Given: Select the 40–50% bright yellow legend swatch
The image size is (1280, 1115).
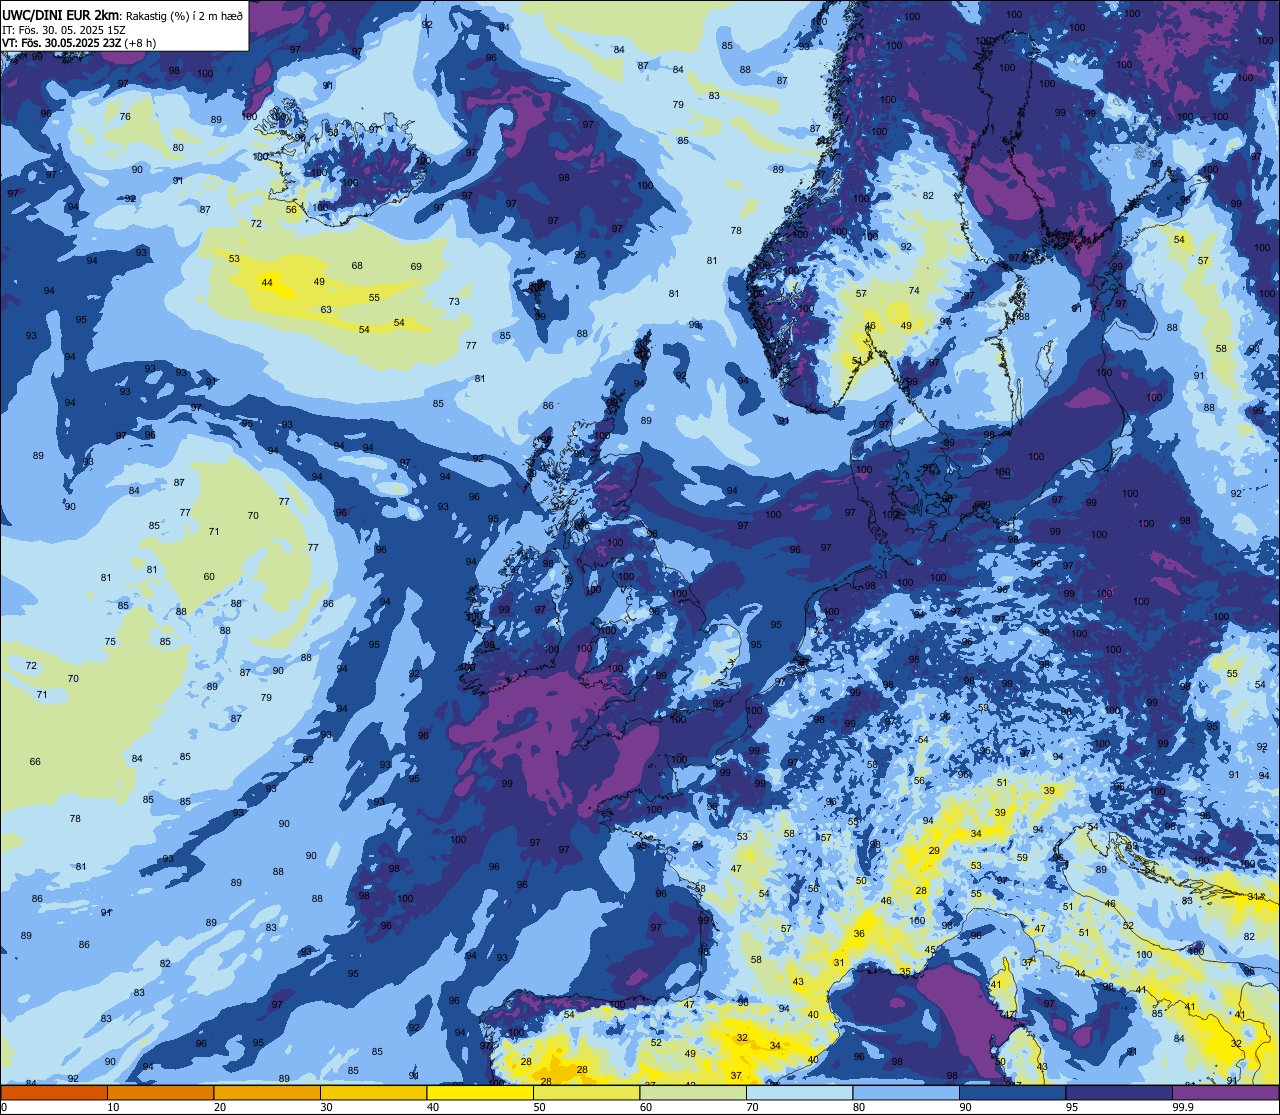Looking at the screenshot, I should (x=480, y=1092).
